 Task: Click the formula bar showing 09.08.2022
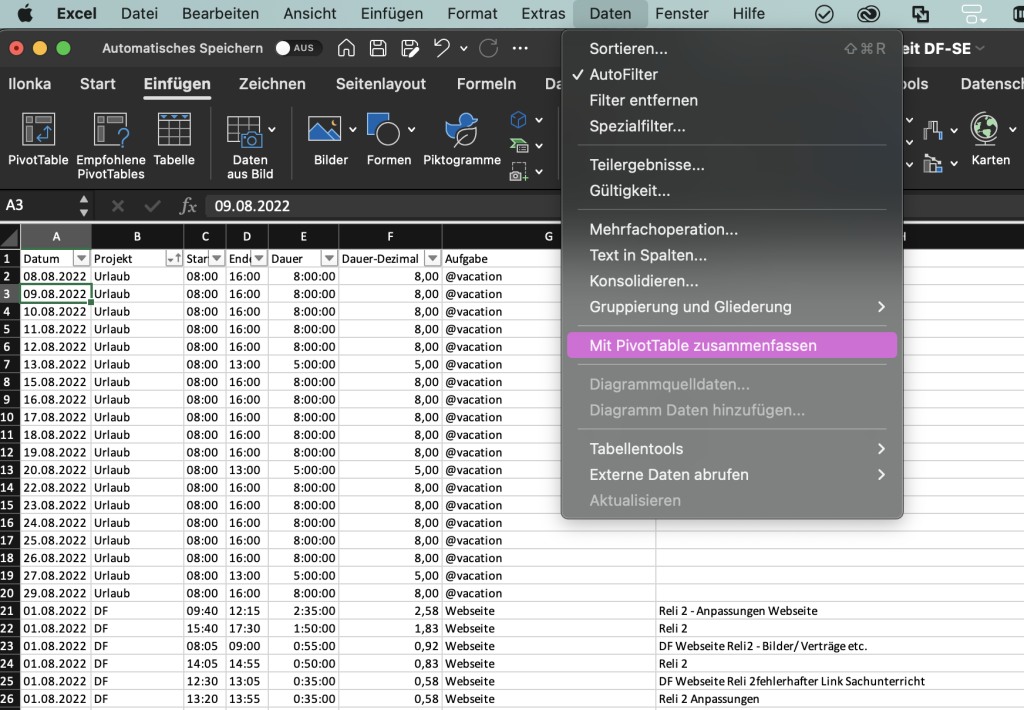(380, 206)
